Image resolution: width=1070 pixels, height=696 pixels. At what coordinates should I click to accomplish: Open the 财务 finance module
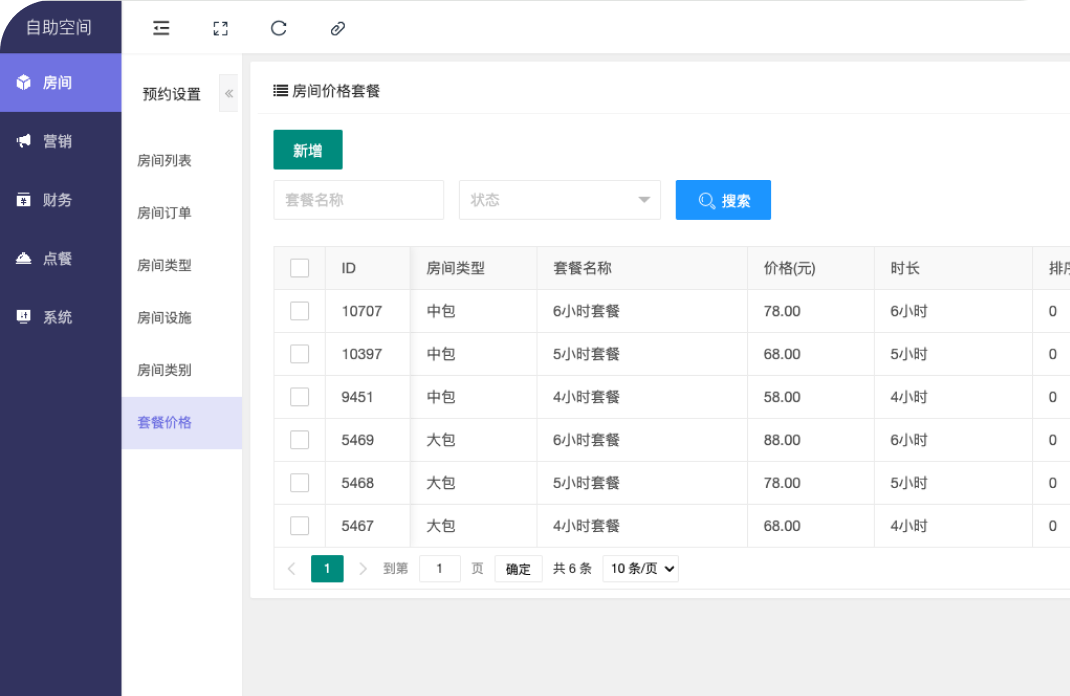tap(60, 200)
